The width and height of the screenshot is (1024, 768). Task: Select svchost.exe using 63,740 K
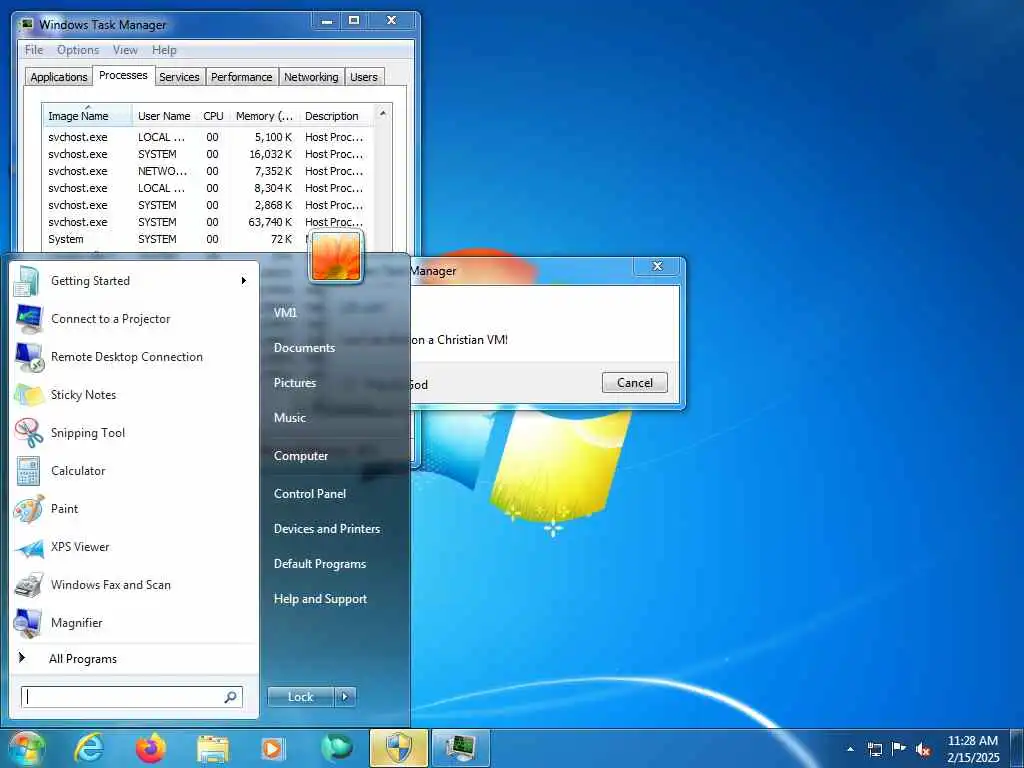pos(208,222)
